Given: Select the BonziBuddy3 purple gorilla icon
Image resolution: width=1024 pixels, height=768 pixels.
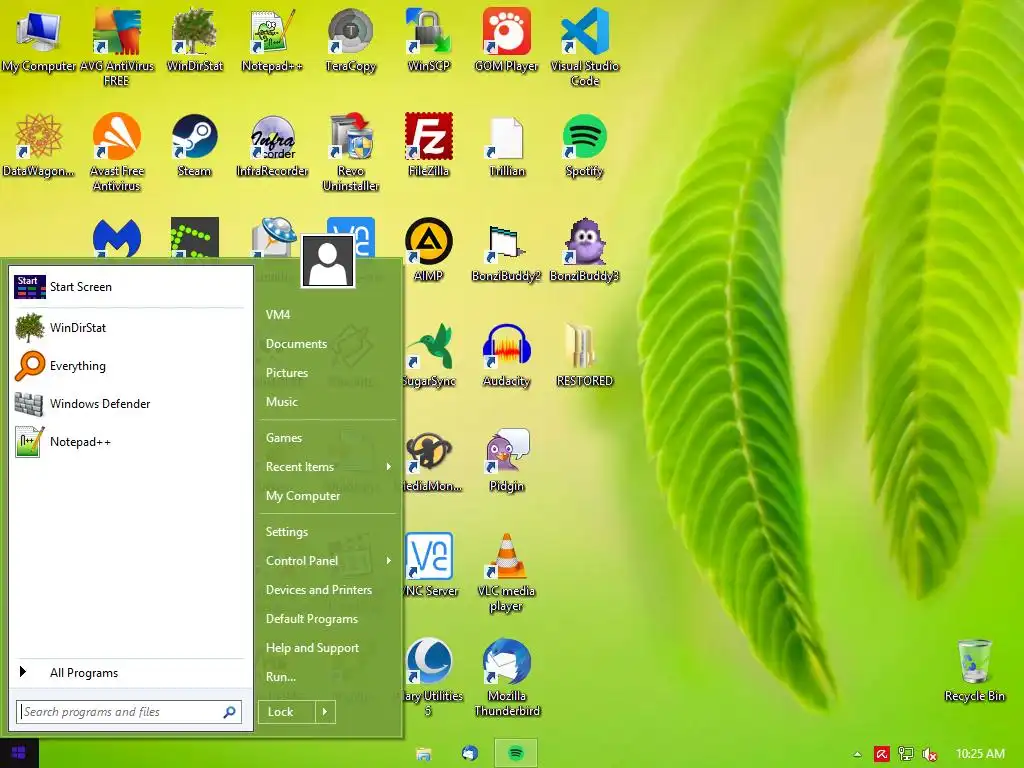Looking at the screenshot, I should [x=584, y=250].
